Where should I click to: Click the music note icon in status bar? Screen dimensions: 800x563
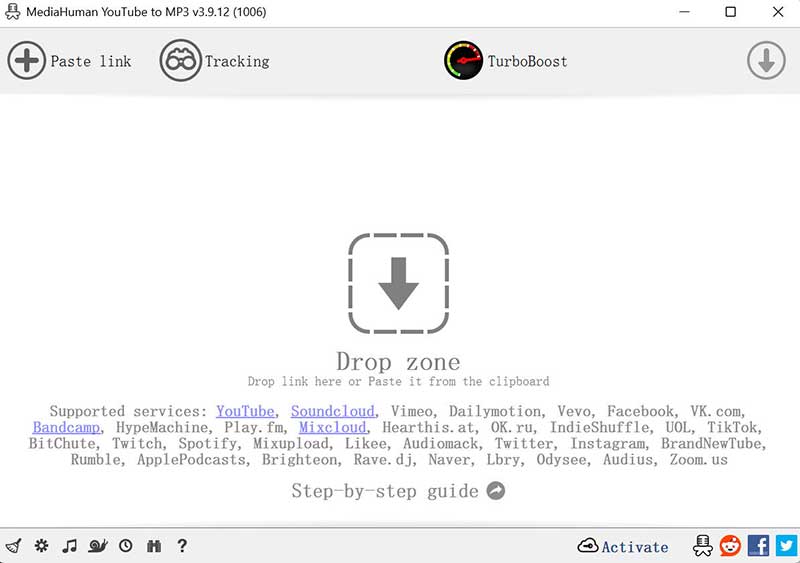pyautogui.click(x=69, y=546)
